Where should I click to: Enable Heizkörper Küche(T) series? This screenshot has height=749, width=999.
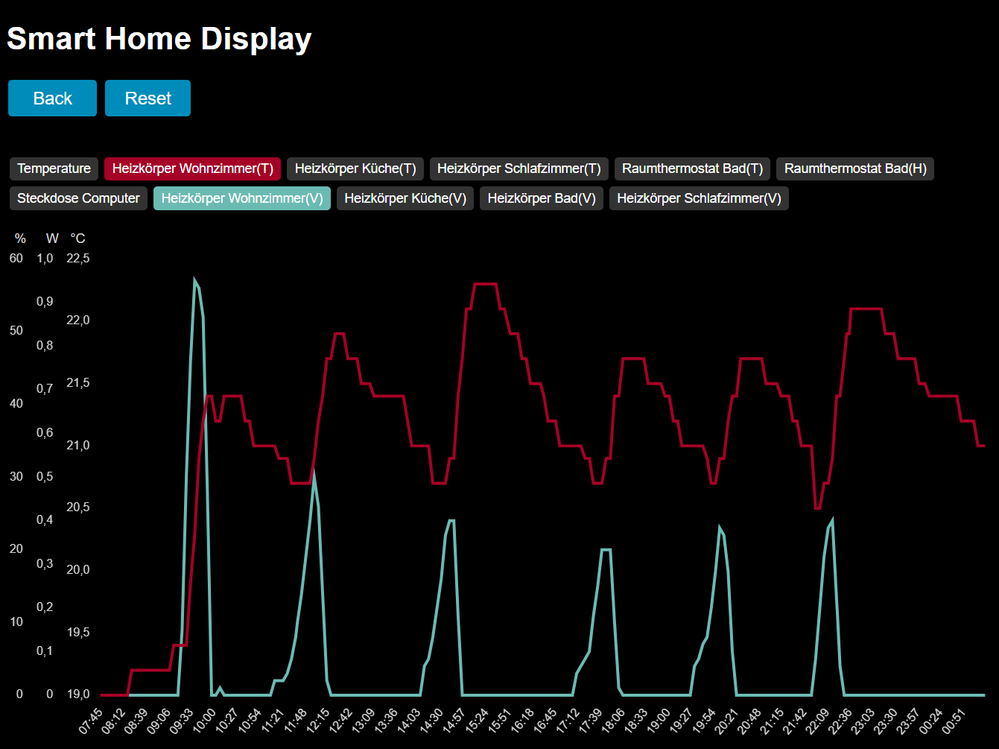coord(355,168)
